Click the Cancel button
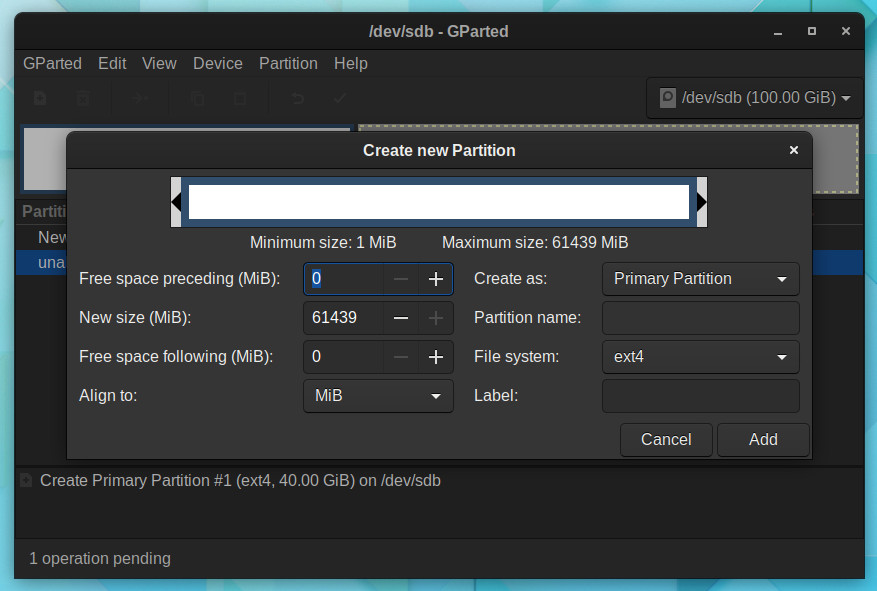The height and width of the screenshot is (591, 877). pos(666,439)
